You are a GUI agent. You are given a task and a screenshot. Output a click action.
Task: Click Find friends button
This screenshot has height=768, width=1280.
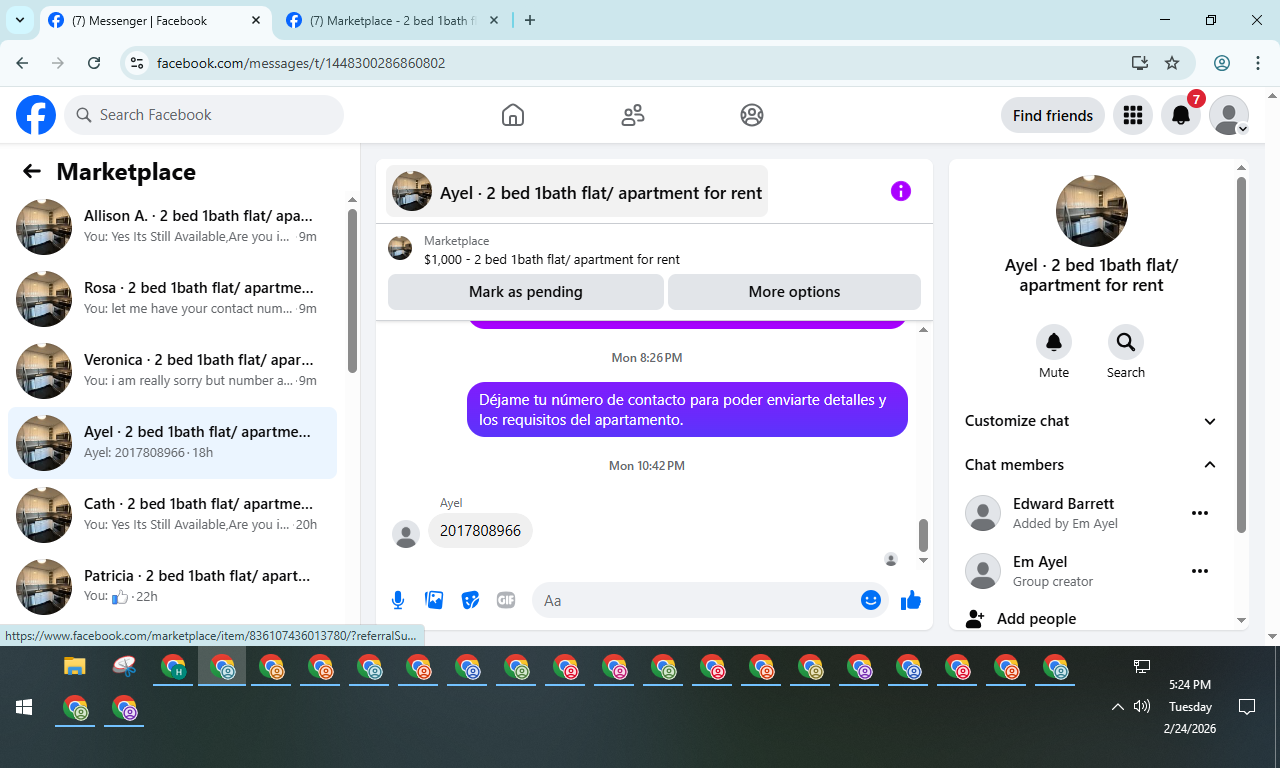[x=1053, y=115]
